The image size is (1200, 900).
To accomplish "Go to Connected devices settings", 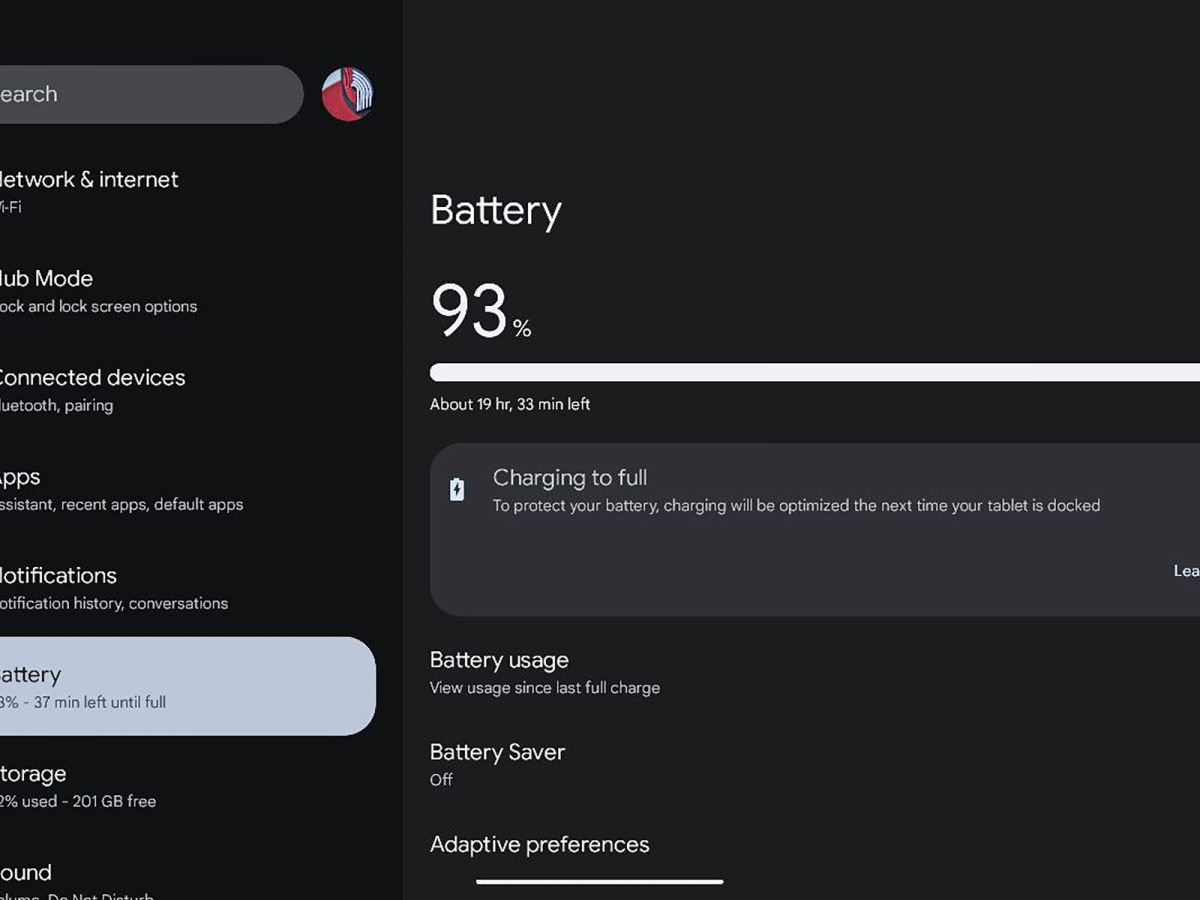I will [x=90, y=389].
